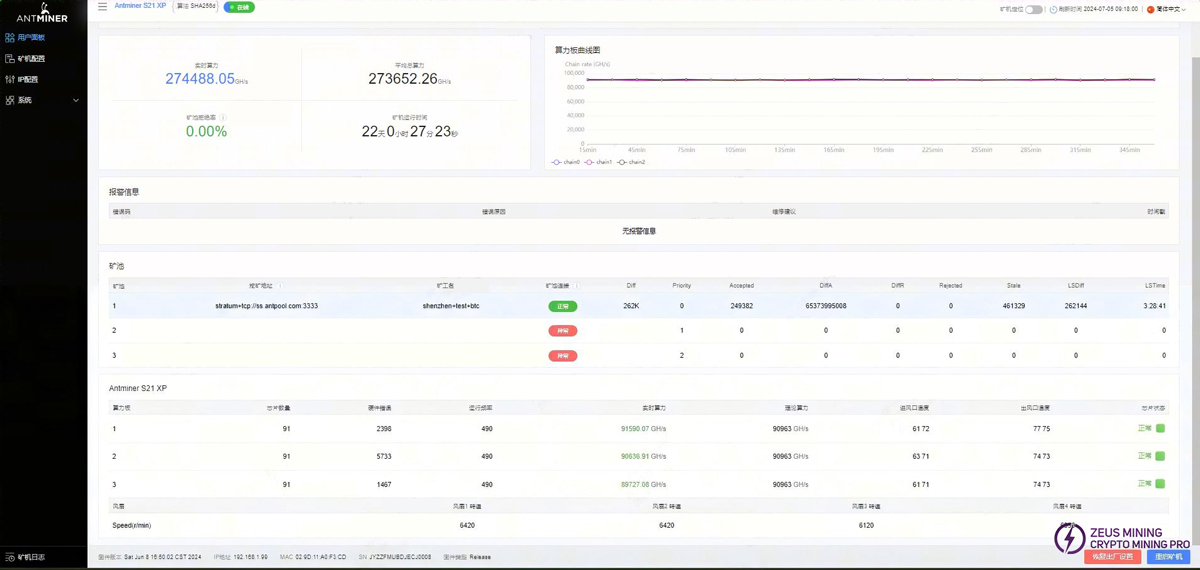Click the green chip status square for board 2
Image resolution: width=1200 pixels, height=570 pixels.
point(1160,456)
